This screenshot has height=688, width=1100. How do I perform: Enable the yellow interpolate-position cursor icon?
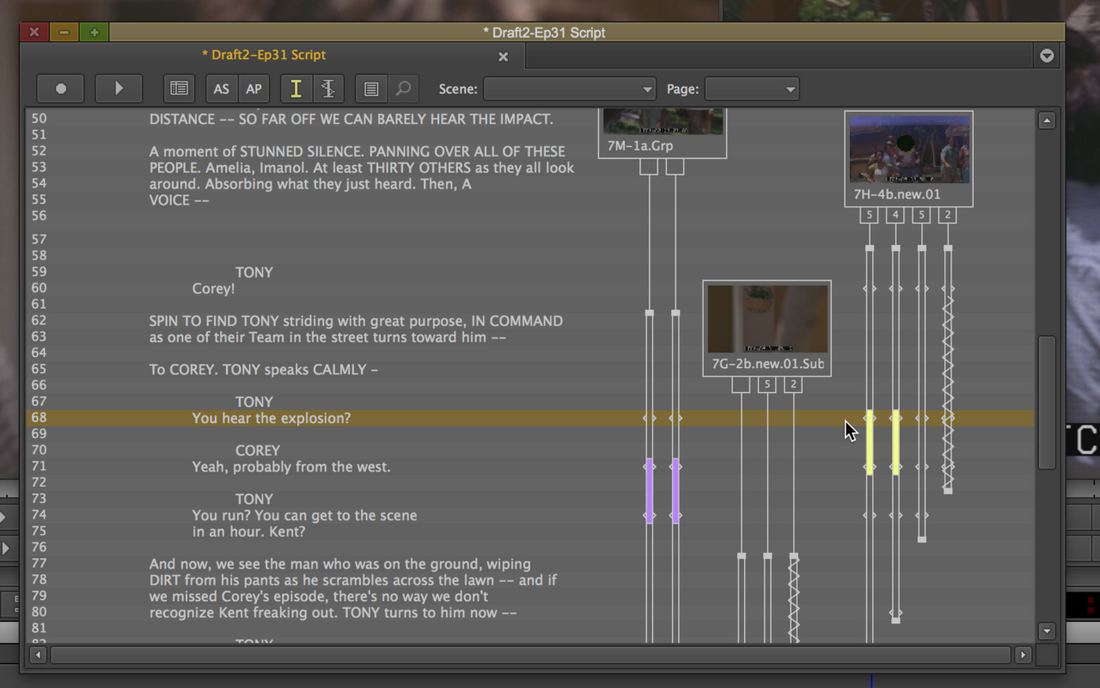pyautogui.click(x=296, y=88)
